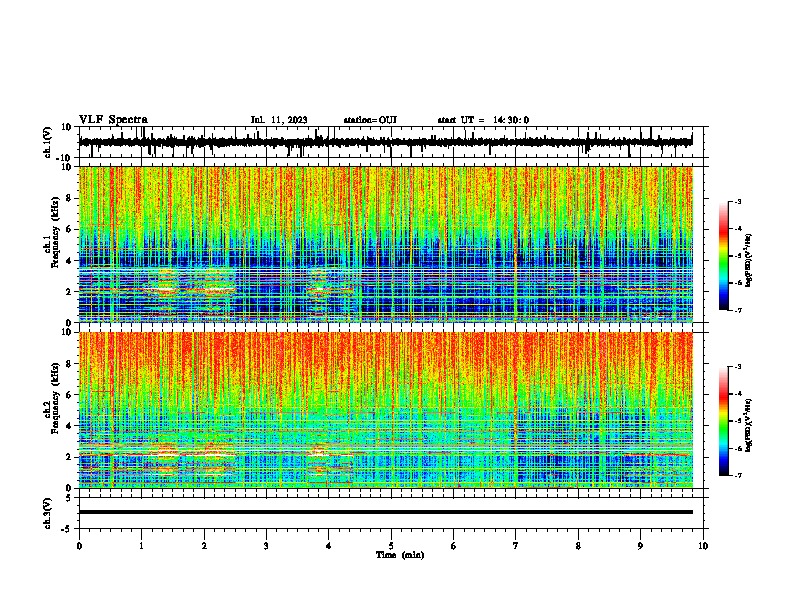Click the 4 kHz tick label on ch.1 axis
This screenshot has width=792, height=612.
click(x=70, y=261)
